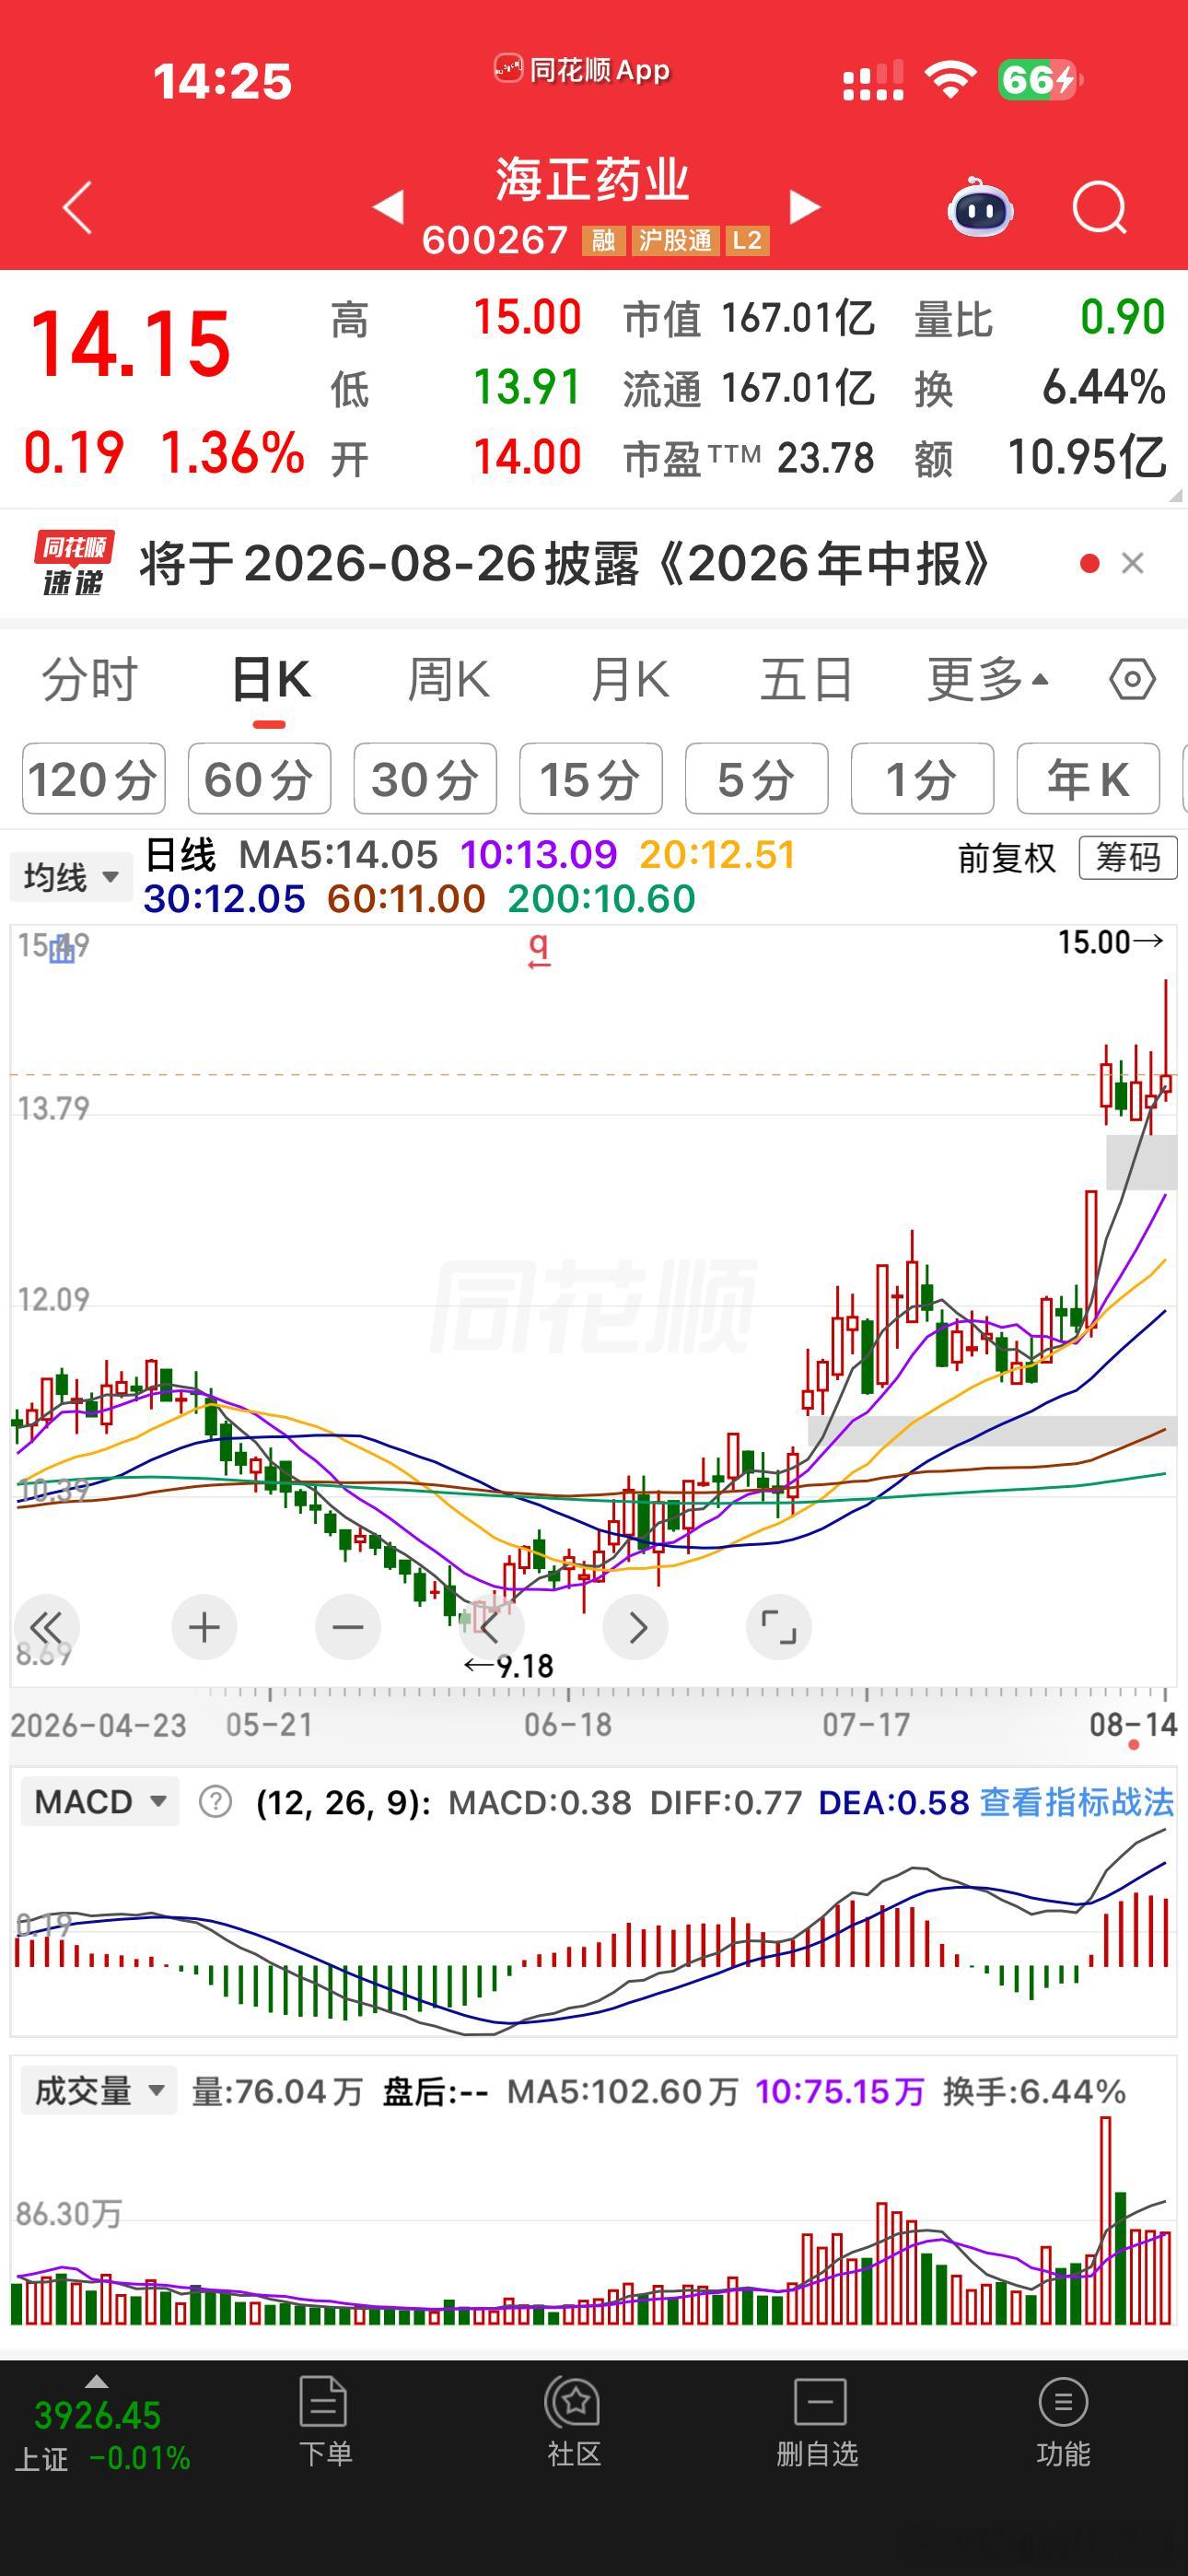Screen dimensions: 1188x2576
Task: Switch to the 五日 tab
Action: (x=806, y=680)
